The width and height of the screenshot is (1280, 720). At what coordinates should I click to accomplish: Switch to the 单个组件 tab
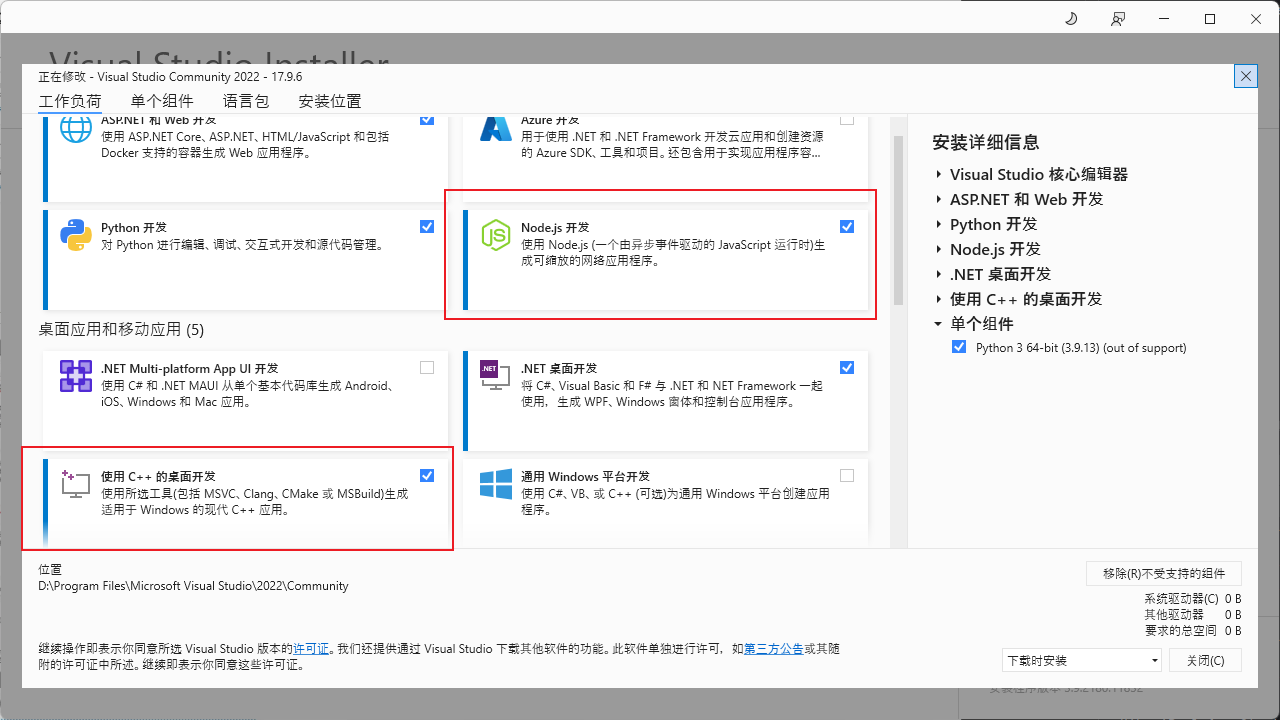pos(162,101)
